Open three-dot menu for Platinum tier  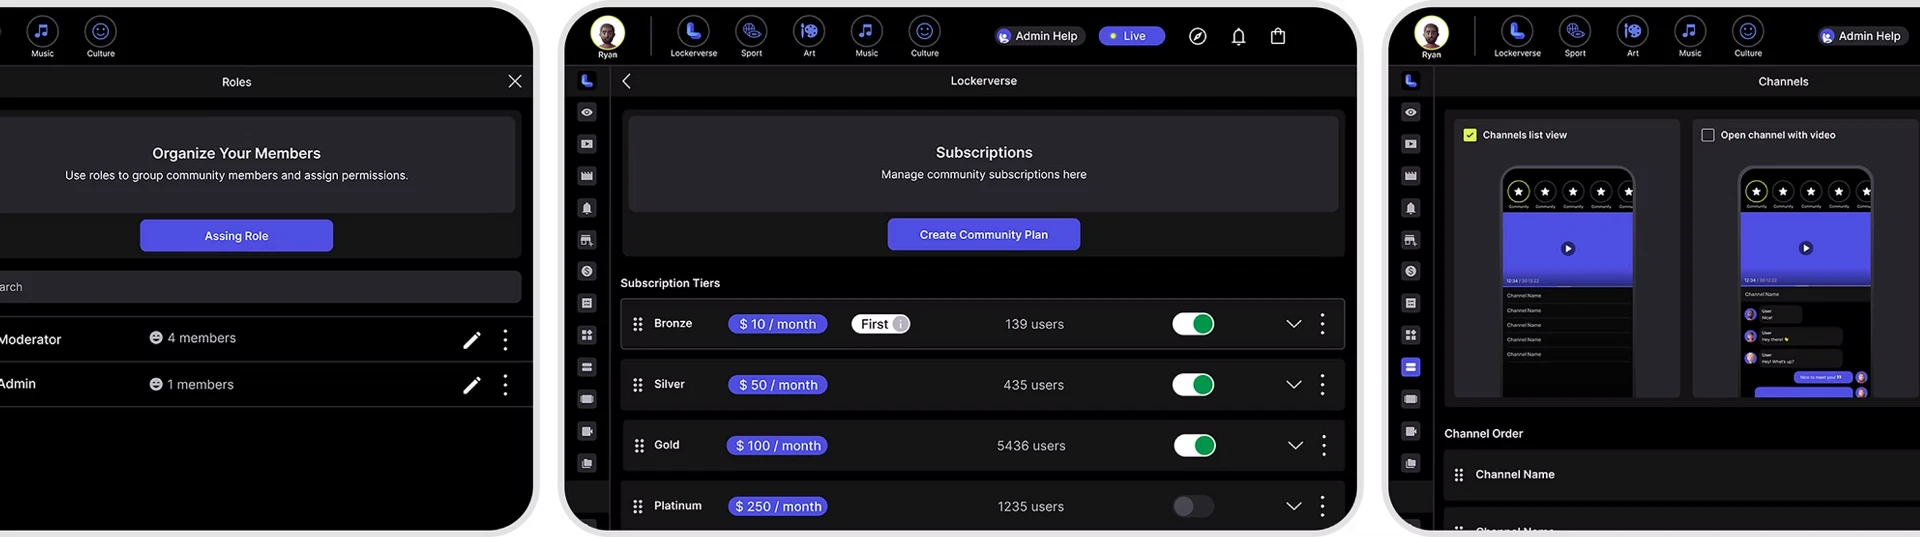coord(1322,506)
